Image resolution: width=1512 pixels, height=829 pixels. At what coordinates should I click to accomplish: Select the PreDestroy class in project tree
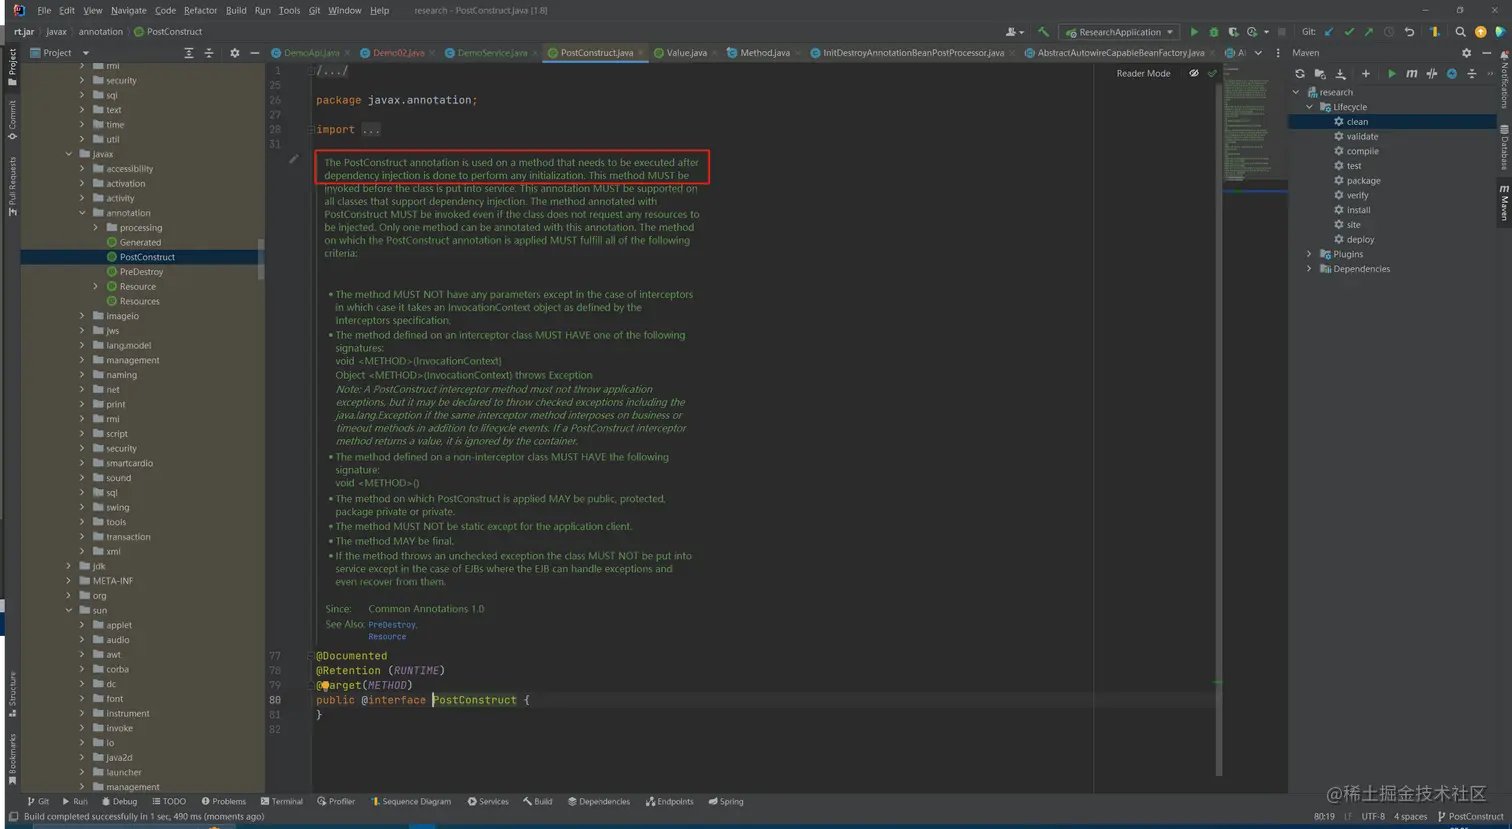141,272
